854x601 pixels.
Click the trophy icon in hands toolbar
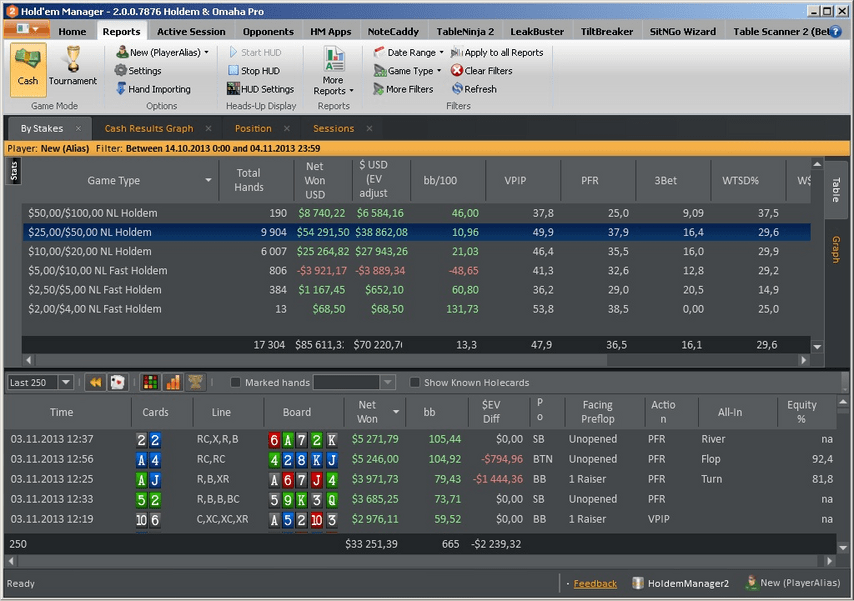click(195, 383)
